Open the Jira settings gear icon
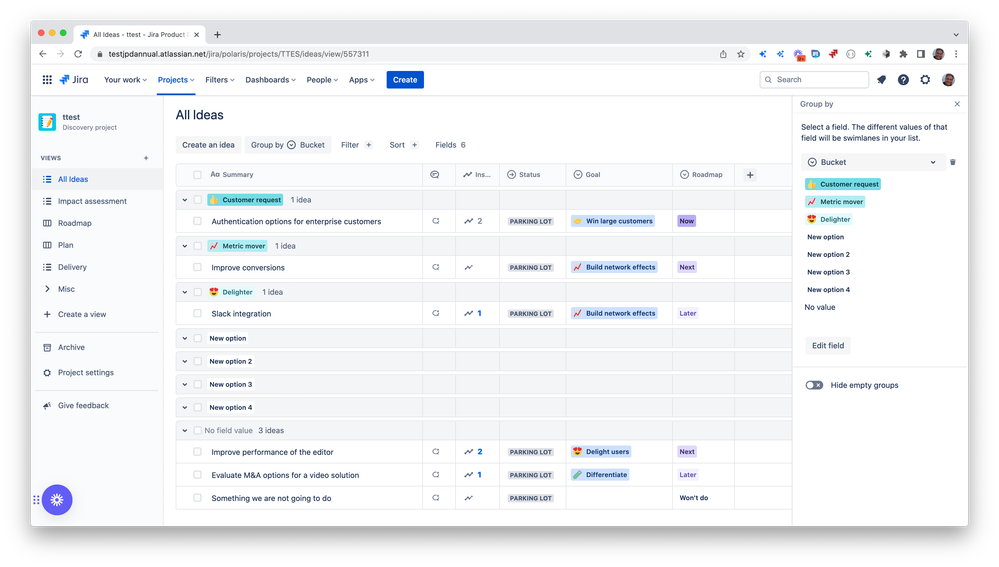This screenshot has width=999, height=567. point(925,80)
